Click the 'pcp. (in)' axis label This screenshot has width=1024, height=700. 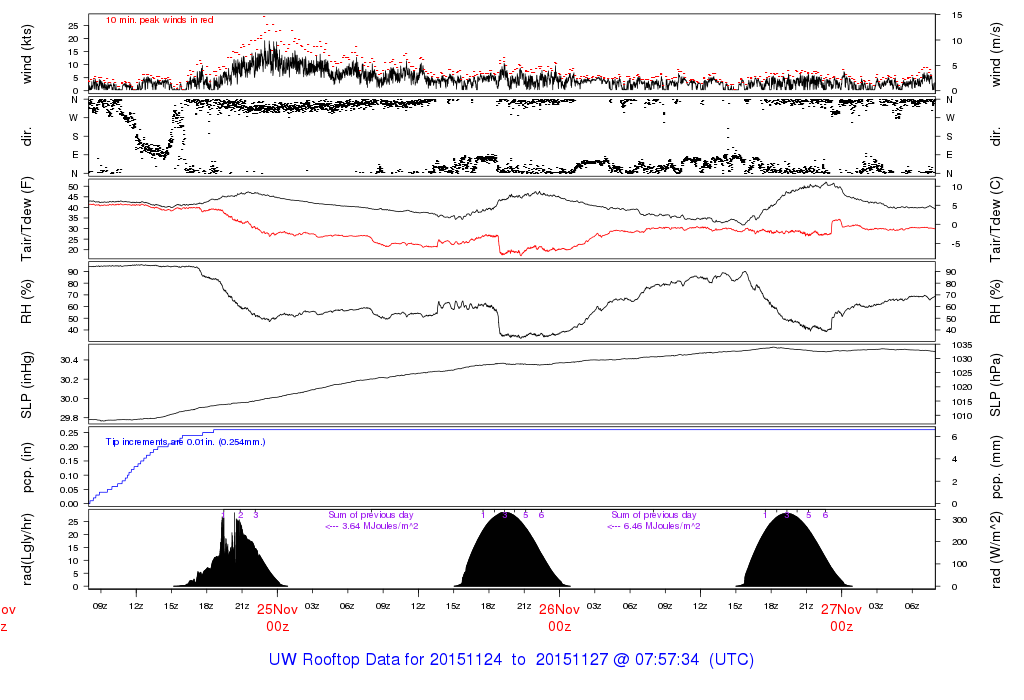(26, 468)
